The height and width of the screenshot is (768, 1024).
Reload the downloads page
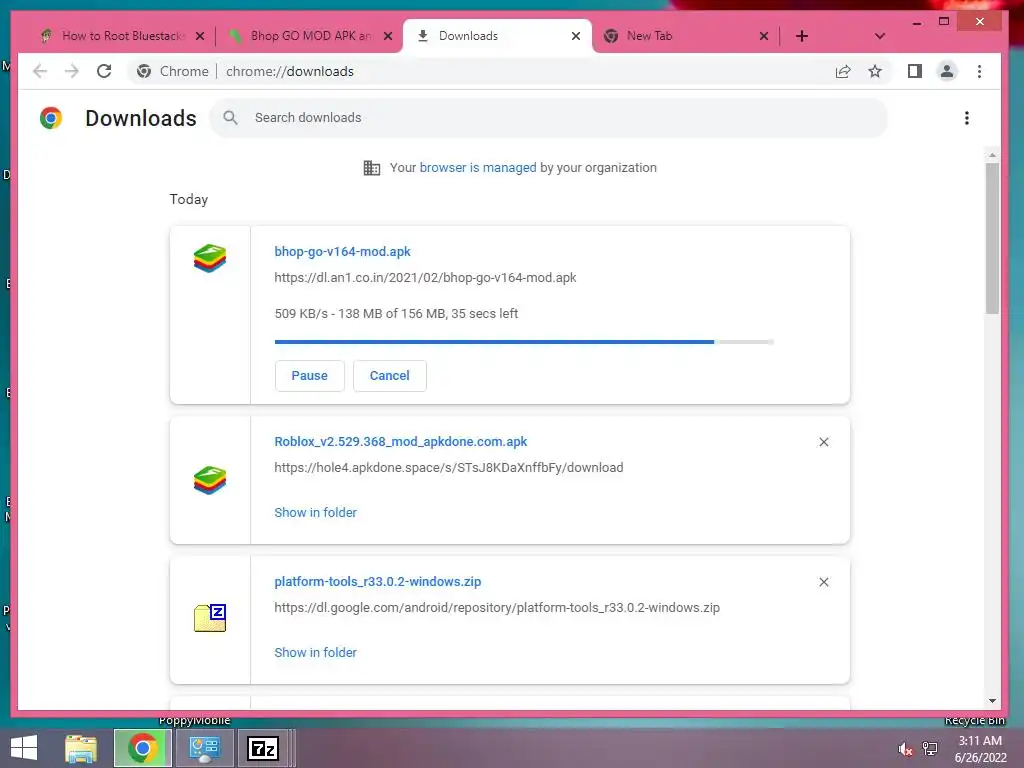pos(104,71)
